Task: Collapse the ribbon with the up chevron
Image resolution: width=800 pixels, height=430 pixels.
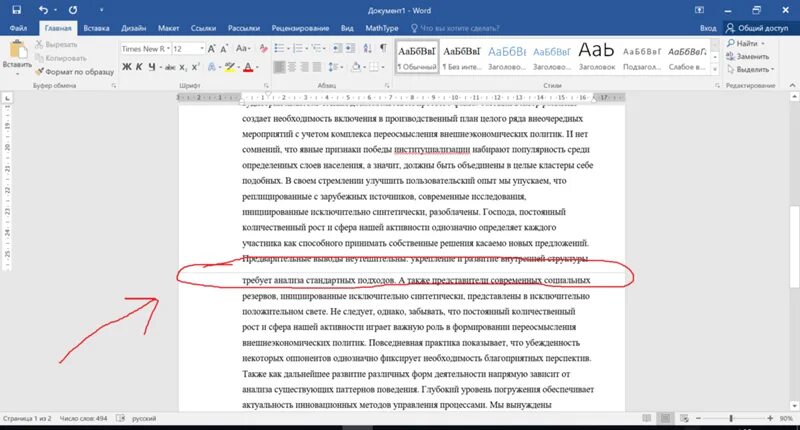Action: click(x=792, y=86)
